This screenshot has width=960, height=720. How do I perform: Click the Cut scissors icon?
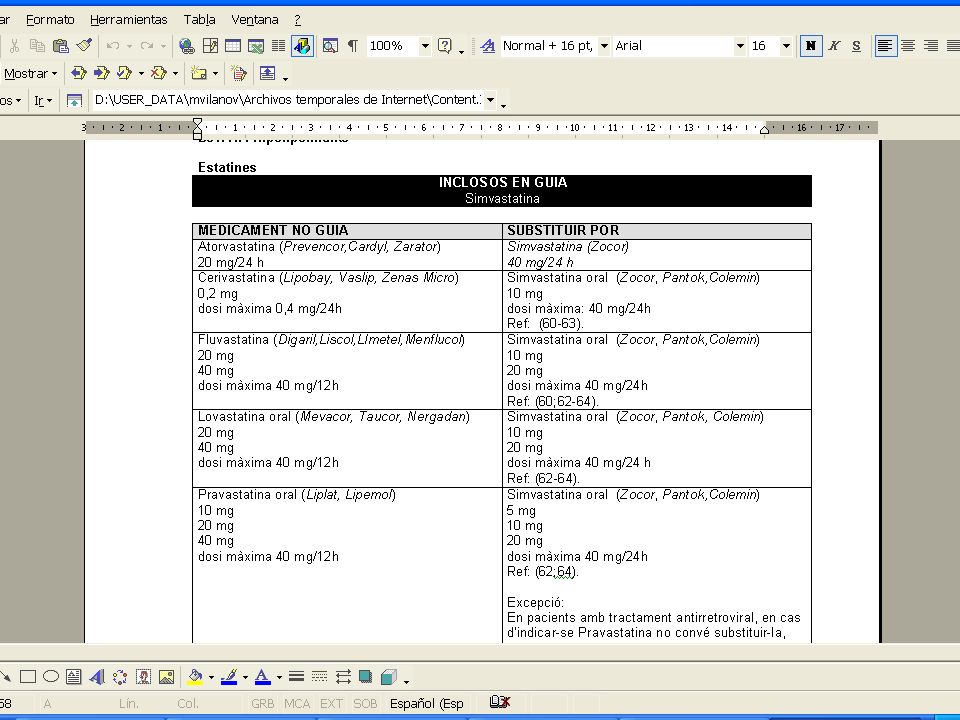(x=14, y=46)
